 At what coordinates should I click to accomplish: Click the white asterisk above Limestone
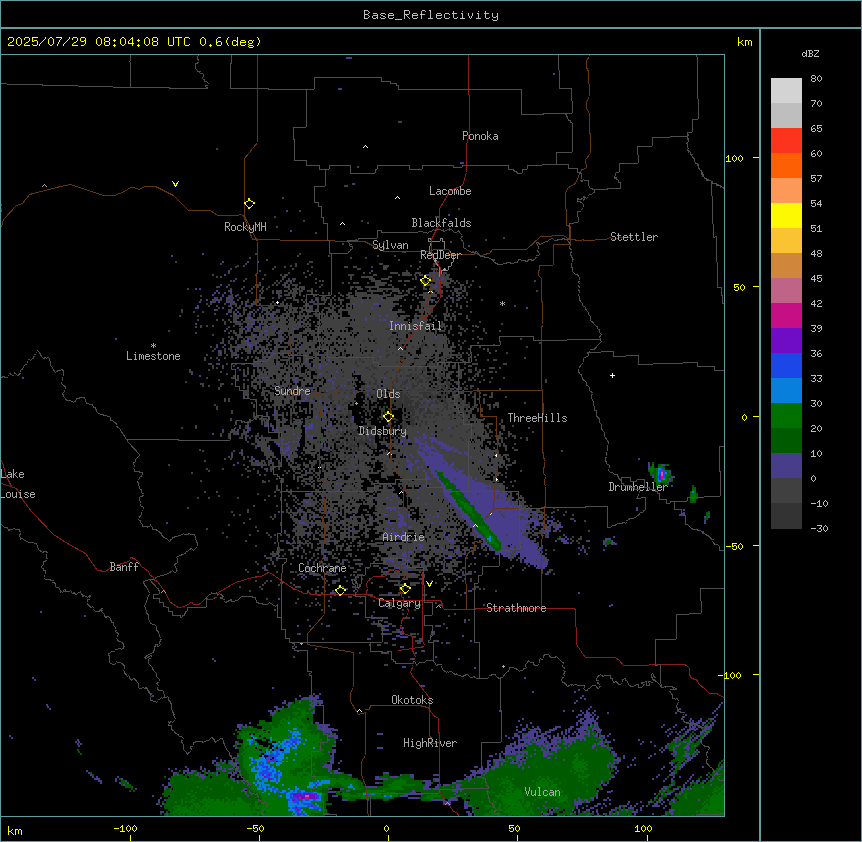(x=153, y=346)
